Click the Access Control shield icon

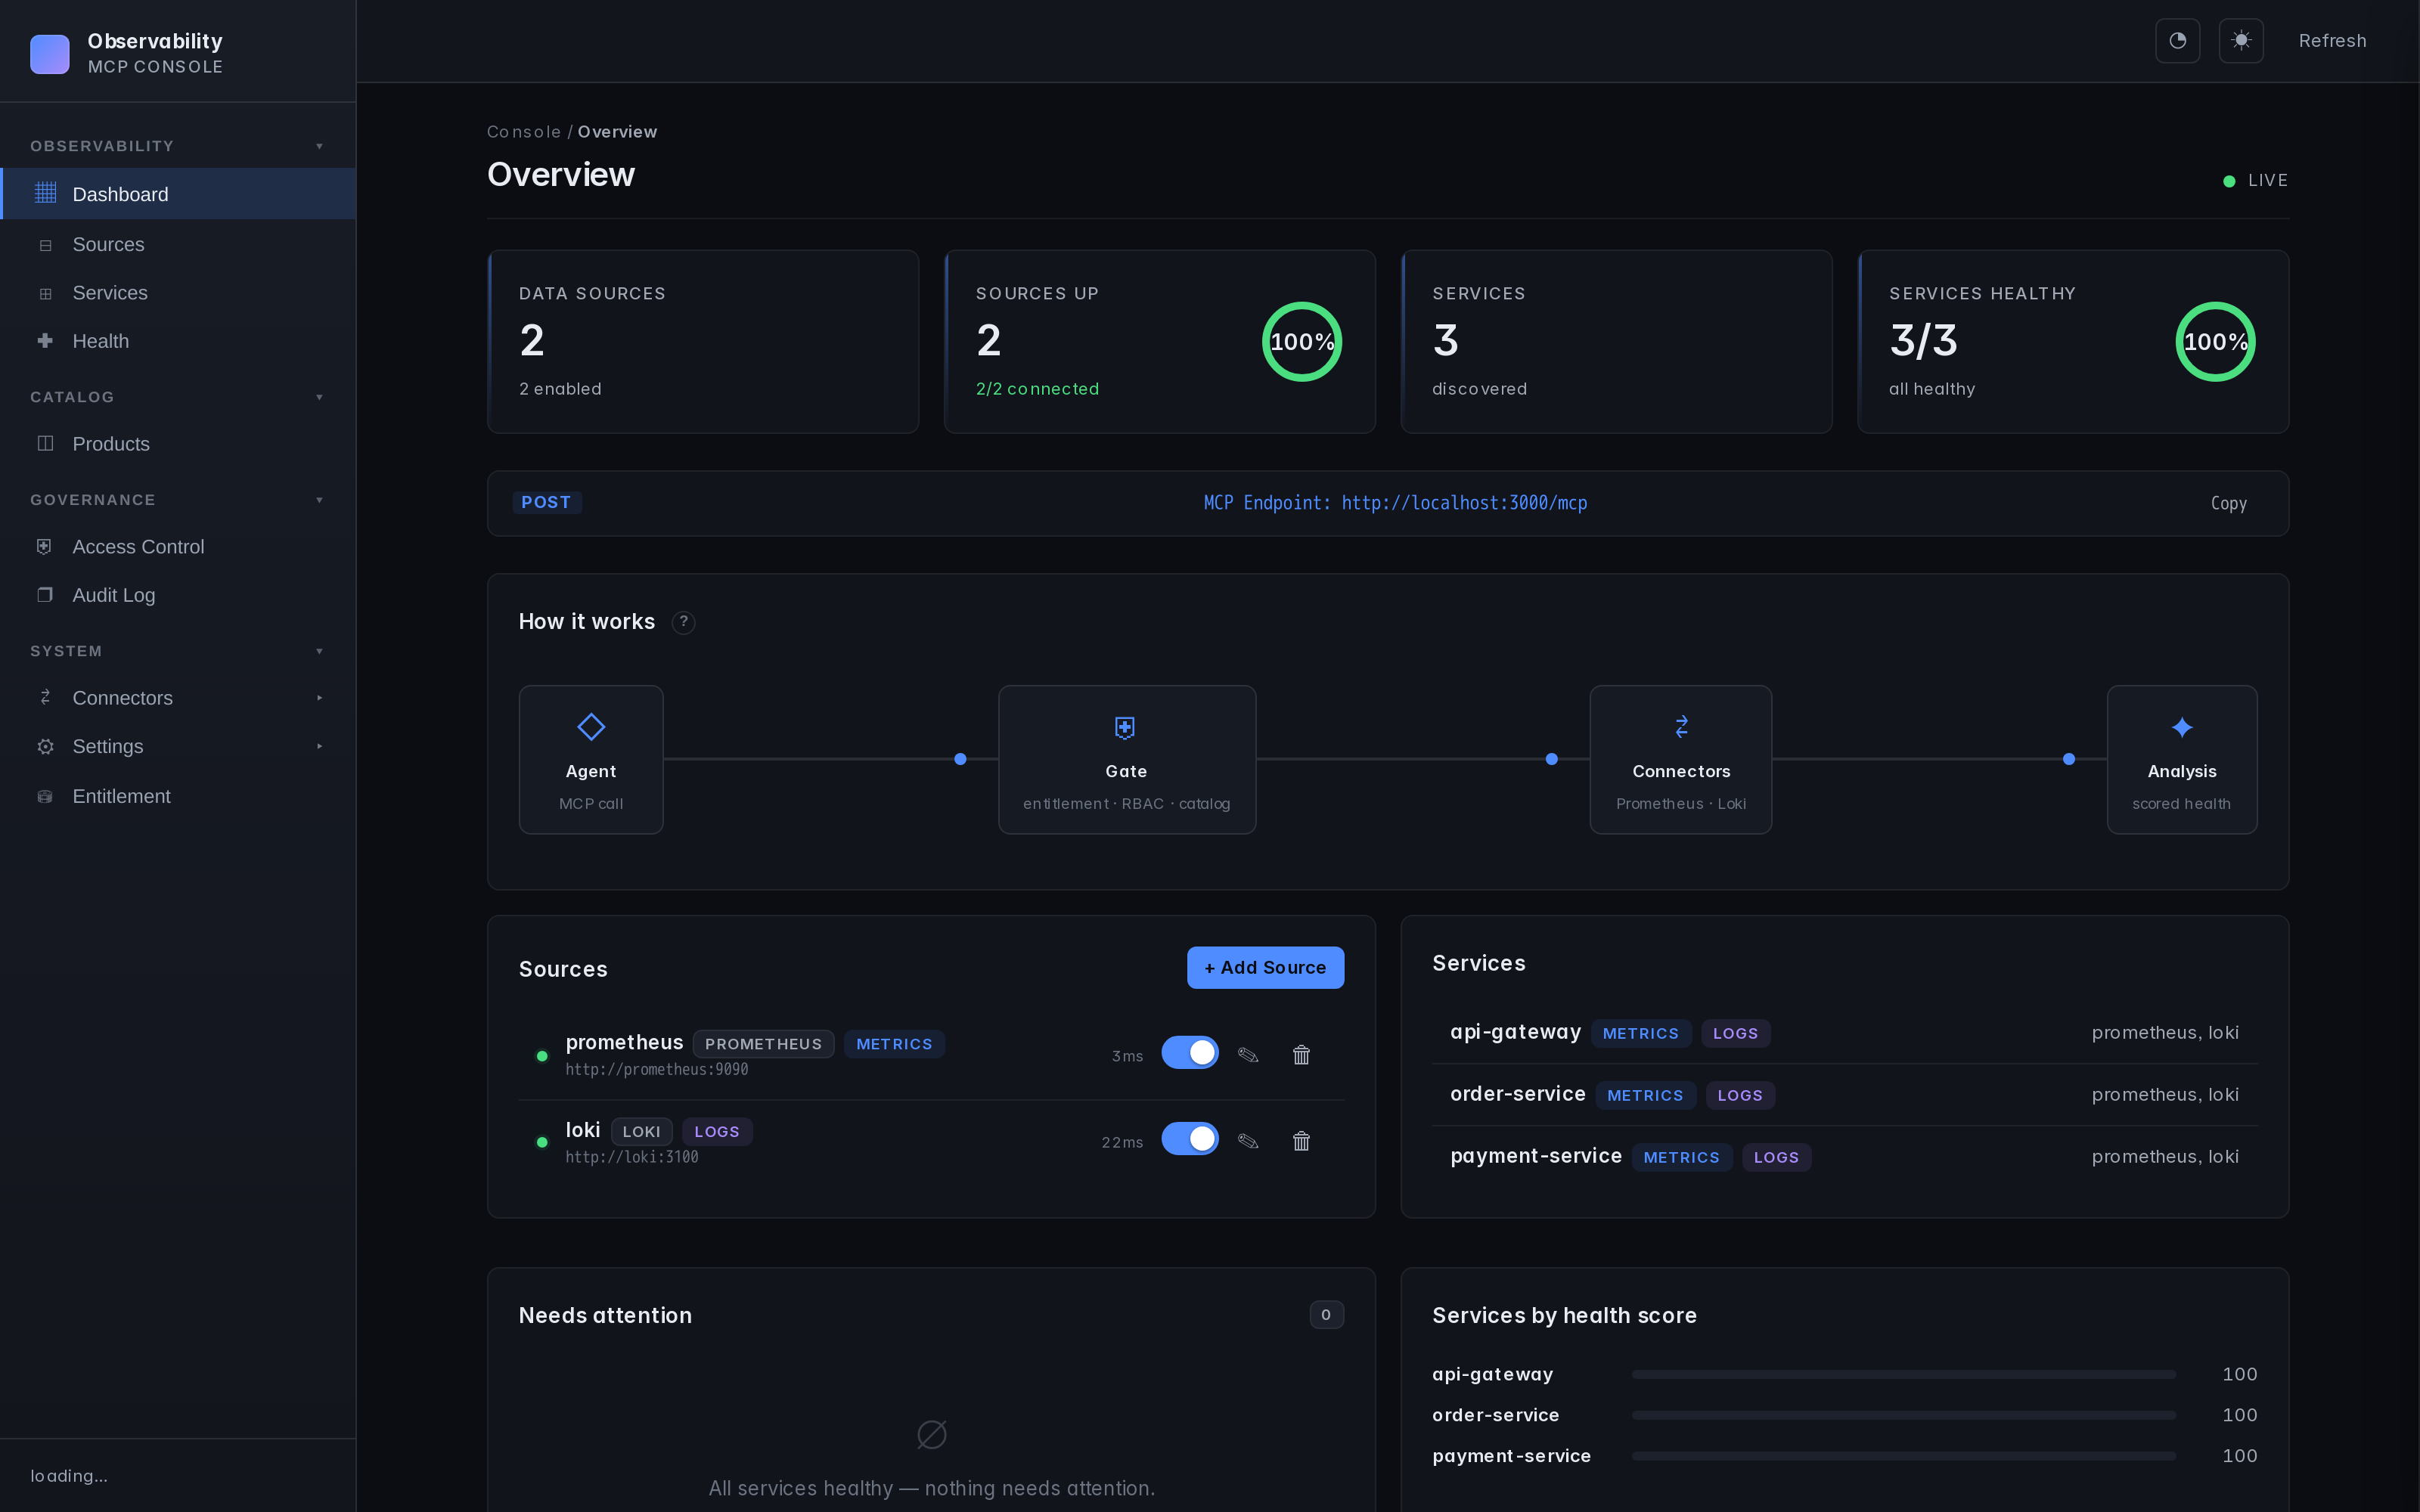point(45,546)
